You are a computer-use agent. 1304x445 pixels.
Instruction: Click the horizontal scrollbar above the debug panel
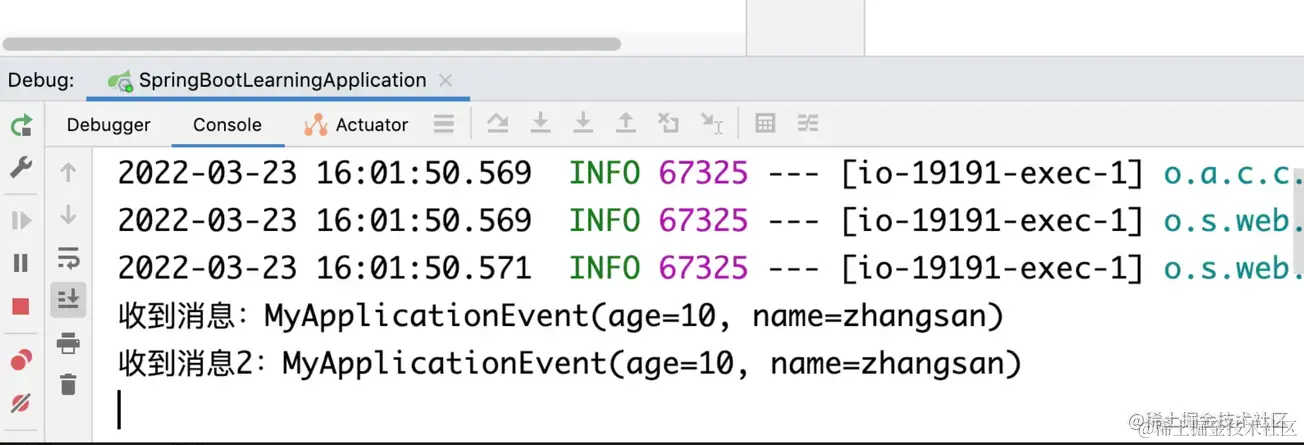tap(311, 44)
